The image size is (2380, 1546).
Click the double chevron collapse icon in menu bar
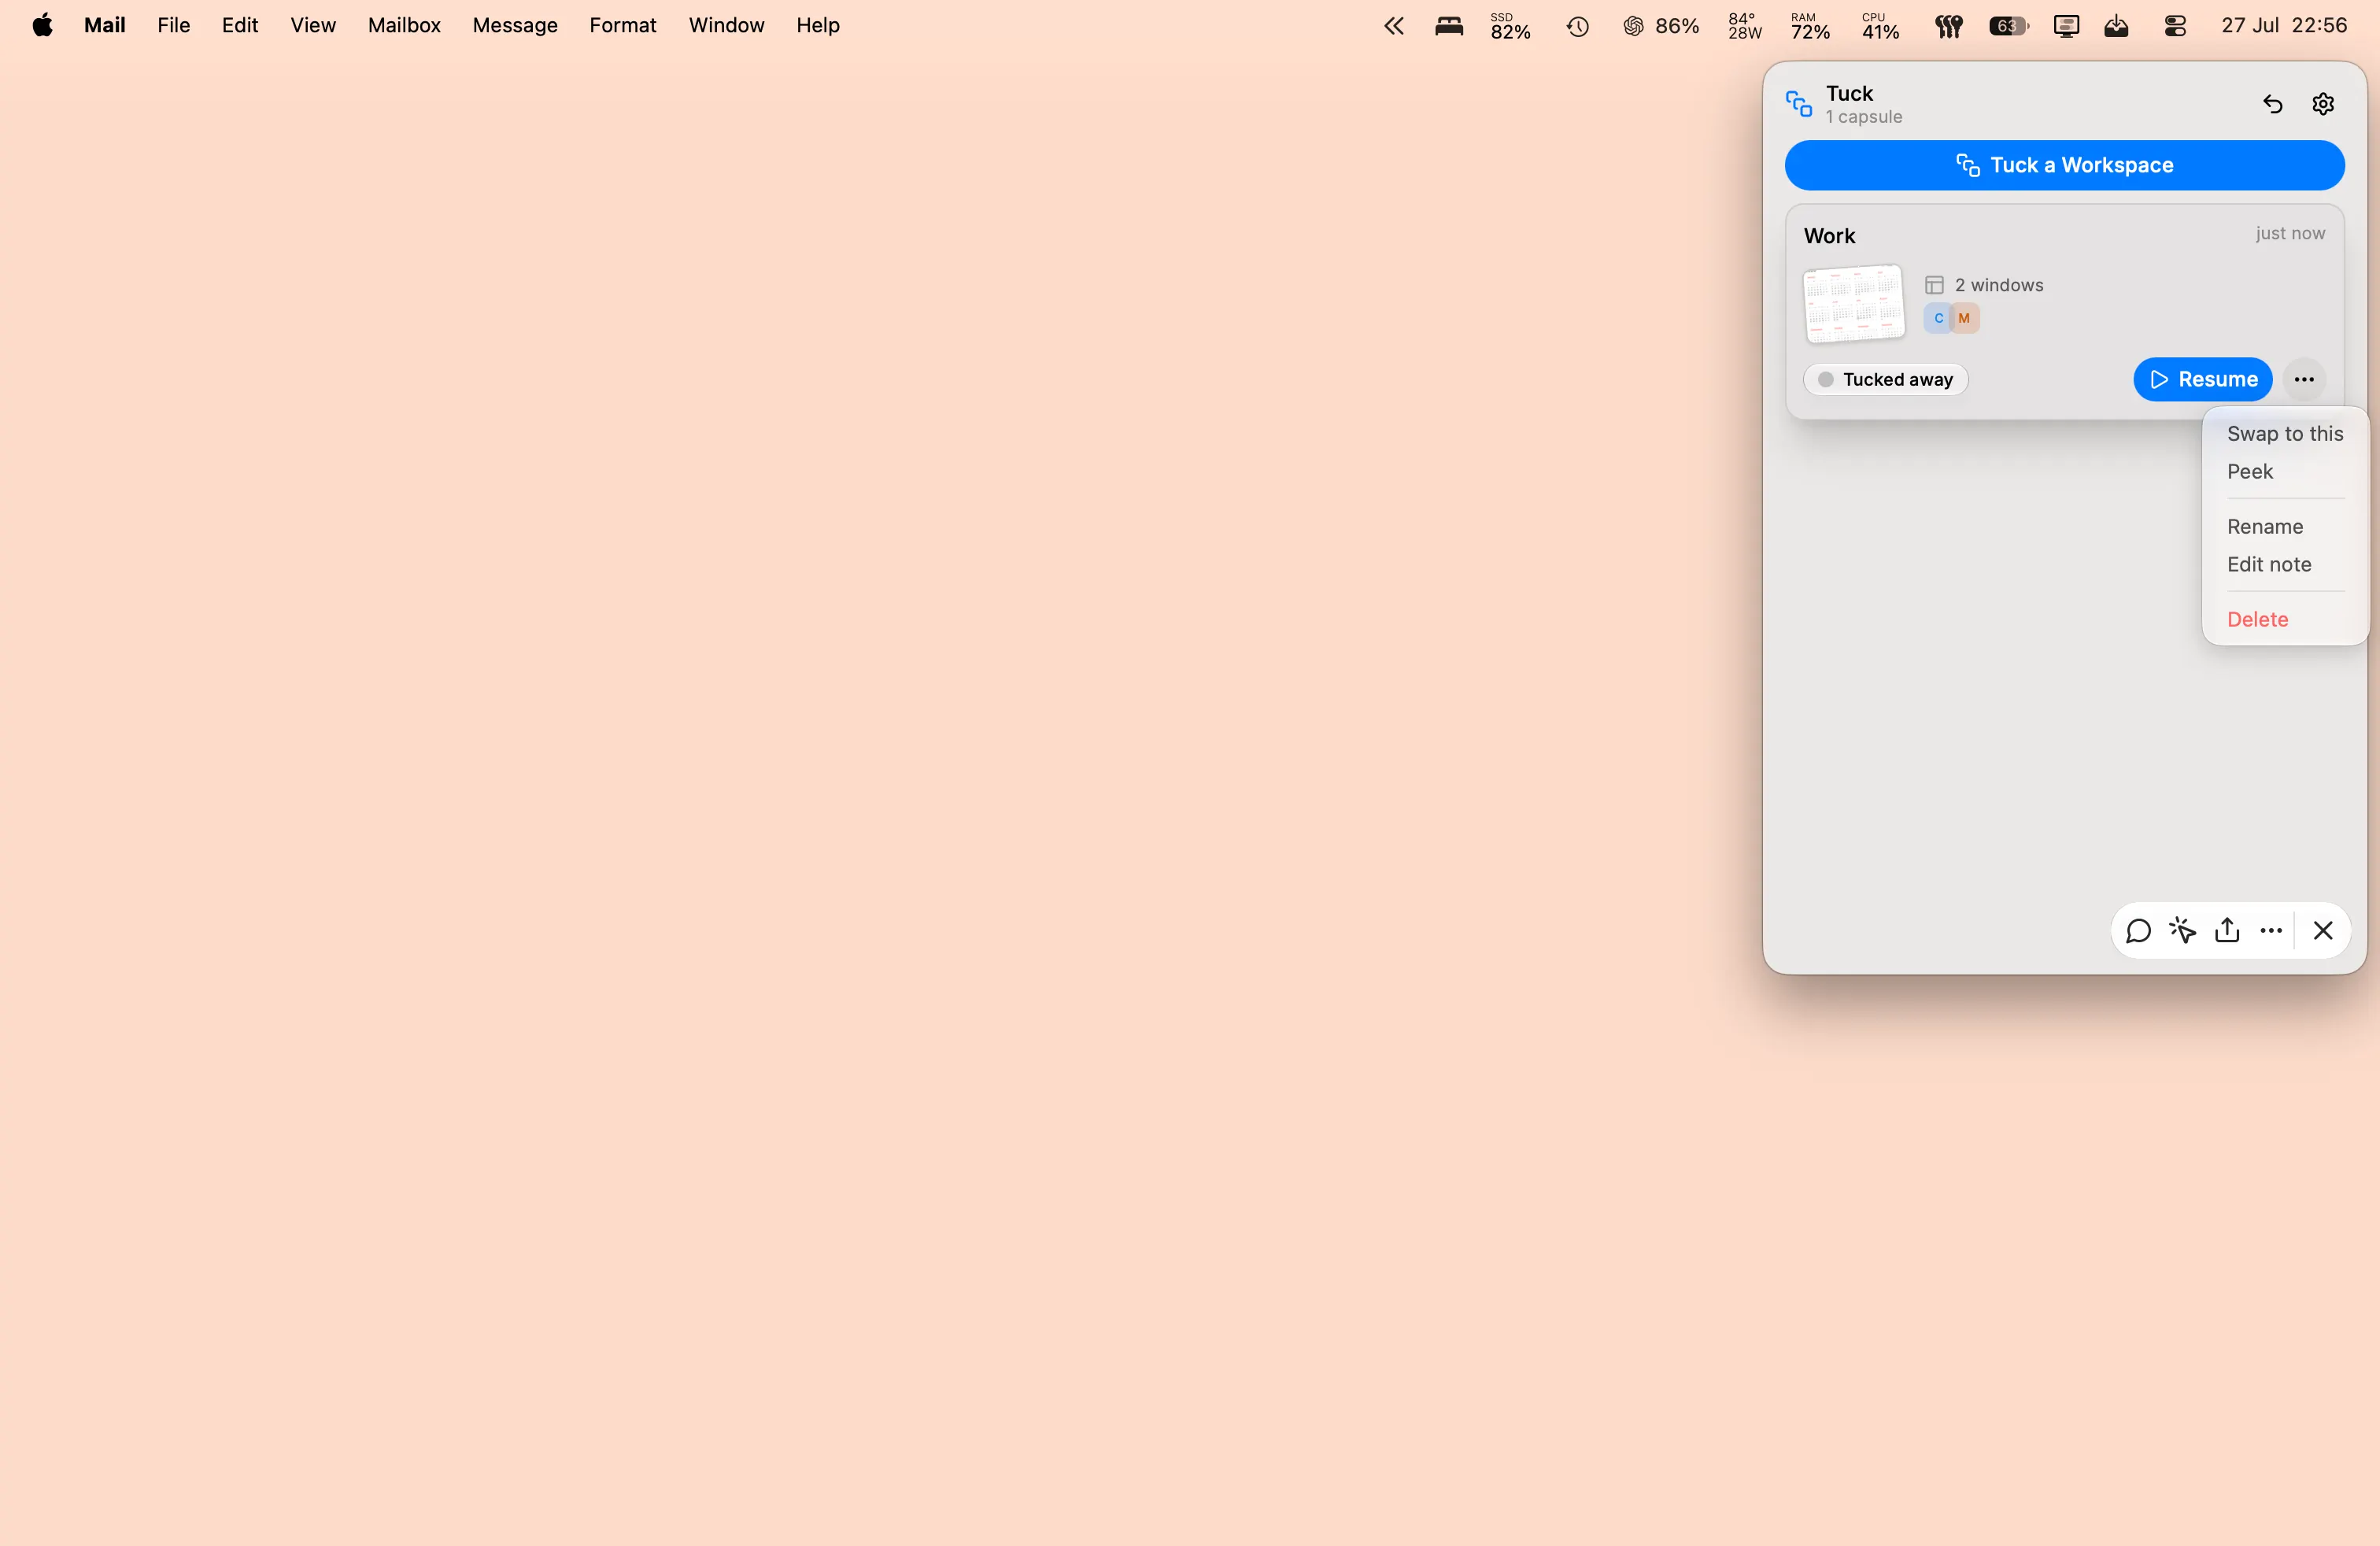click(x=1393, y=26)
